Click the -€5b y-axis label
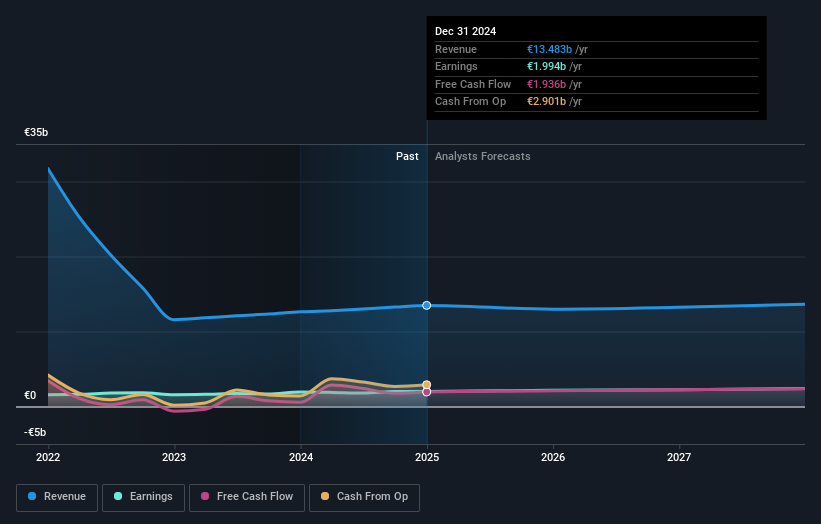Image resolution: width=821 pixels, height=524 pixels. pyautogui.click(x=35, y=432)
